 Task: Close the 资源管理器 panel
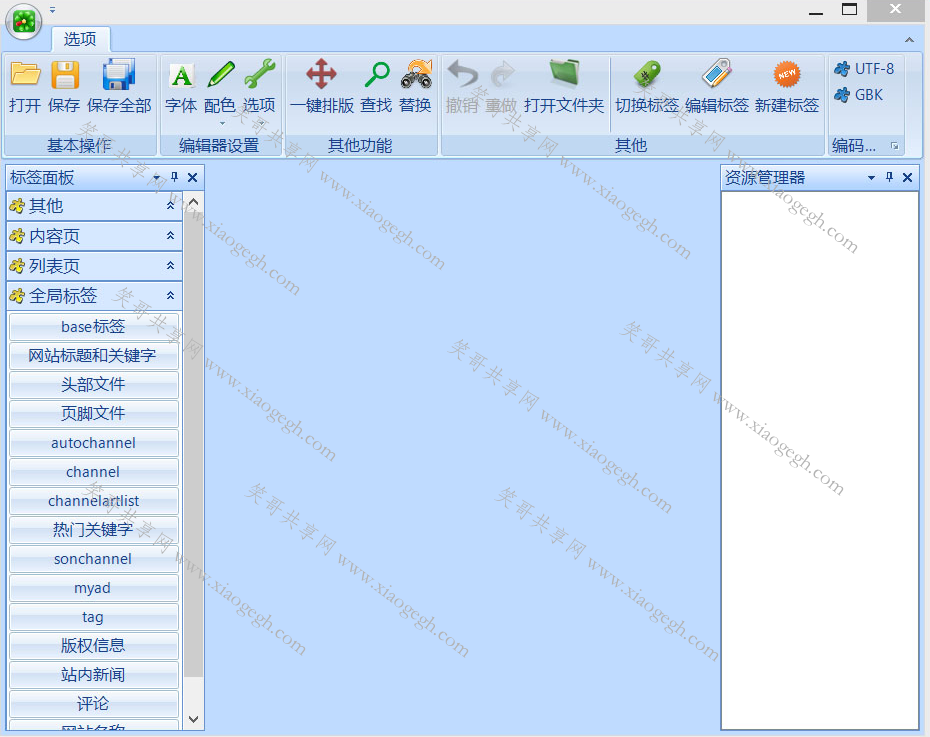(x=907, y=177)
